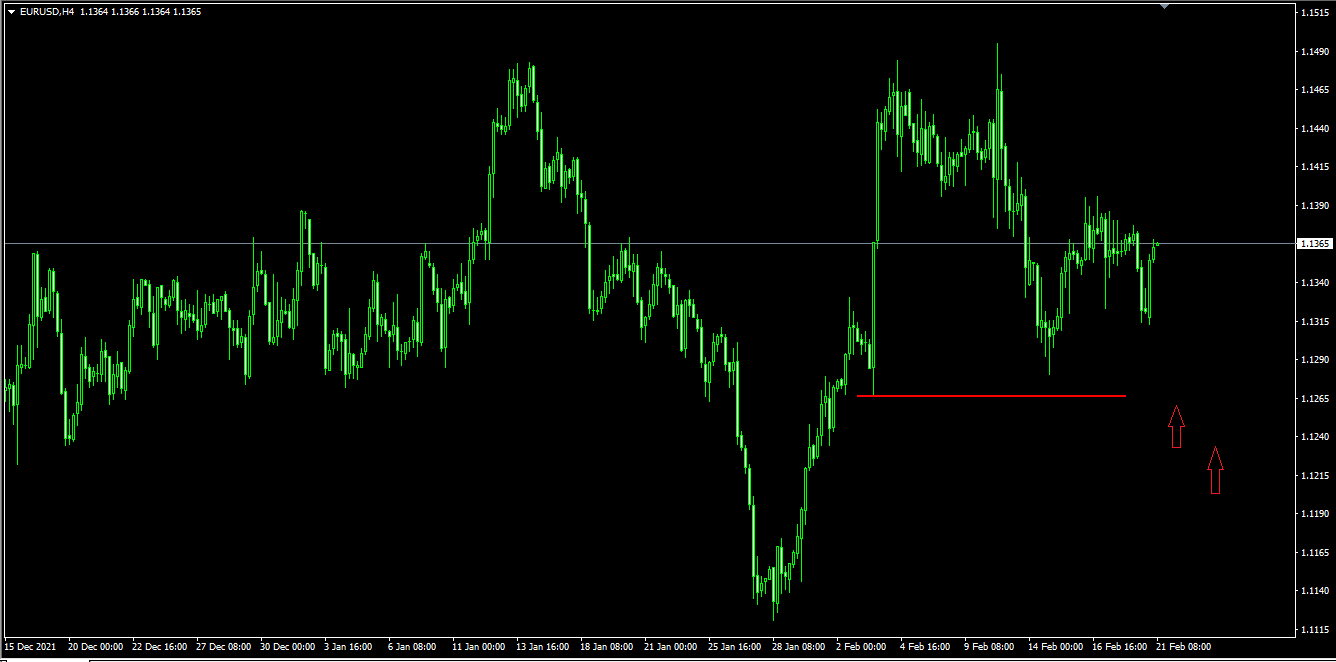Click the 6 Jan 08:00 time label
The width and height of the screenshot is (1336, 662).
pos(413,647)
